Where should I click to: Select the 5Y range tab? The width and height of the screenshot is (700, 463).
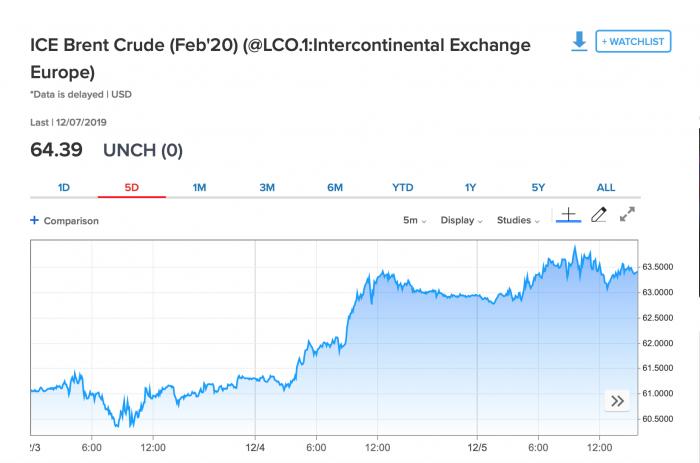(x=538, y=187)
